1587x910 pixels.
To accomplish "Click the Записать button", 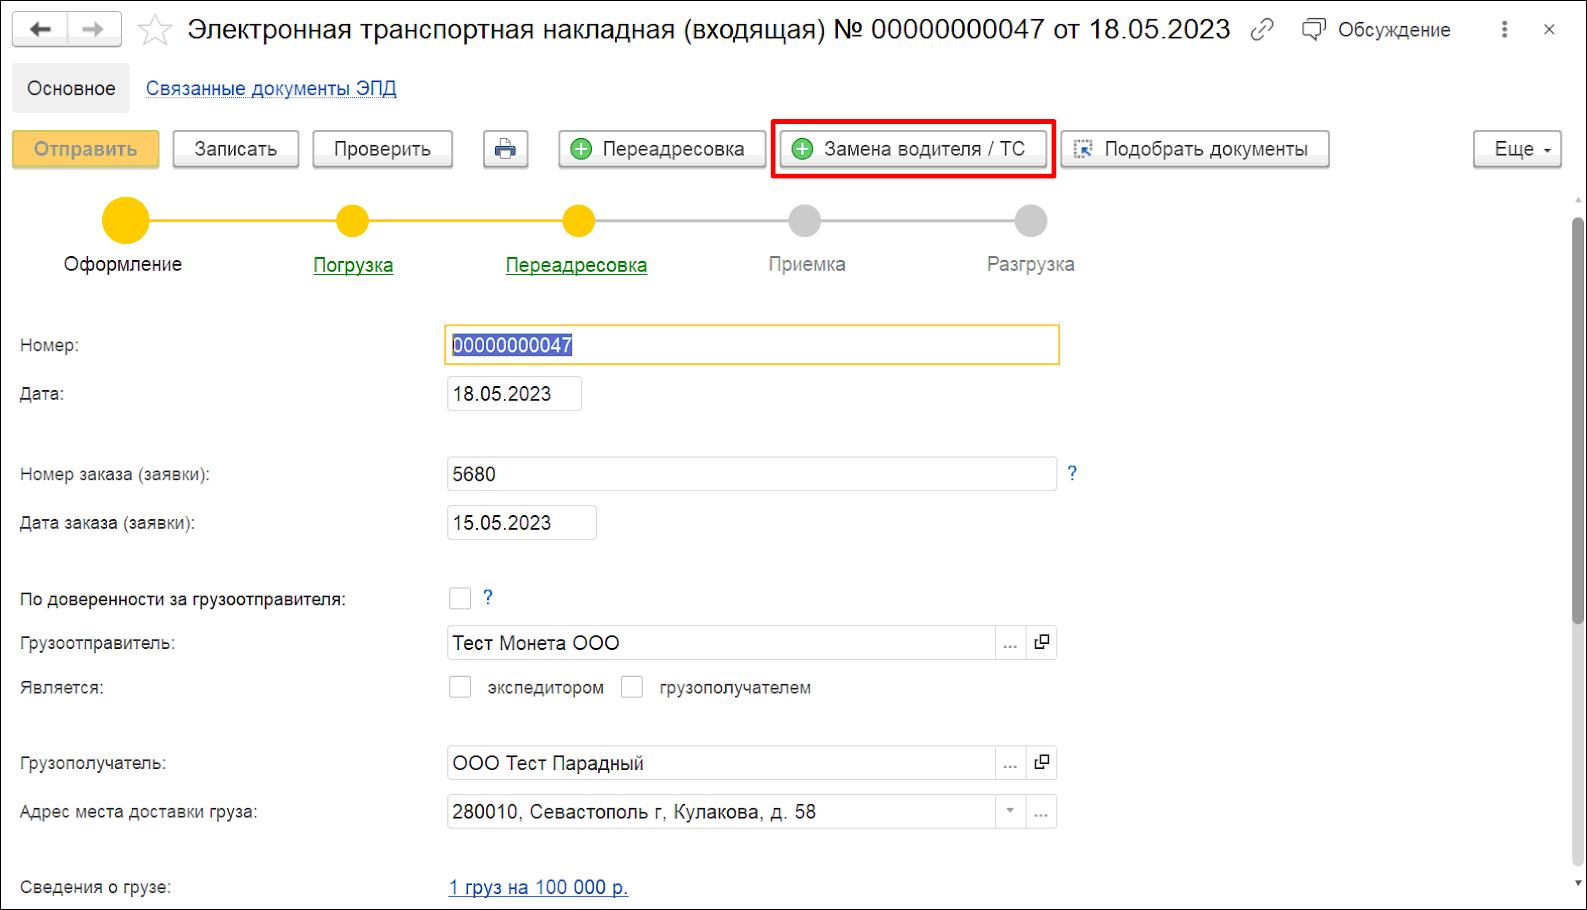I will (236, 149).
